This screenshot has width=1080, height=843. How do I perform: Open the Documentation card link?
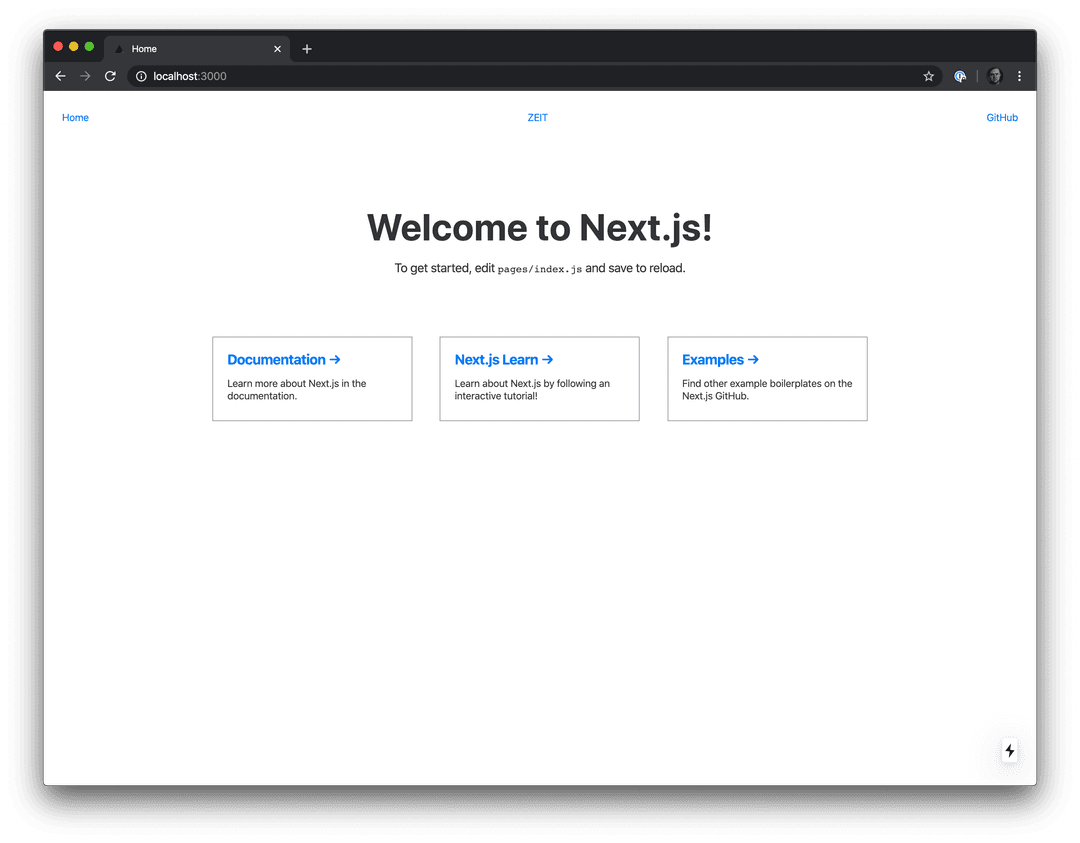tap(283, 359)
